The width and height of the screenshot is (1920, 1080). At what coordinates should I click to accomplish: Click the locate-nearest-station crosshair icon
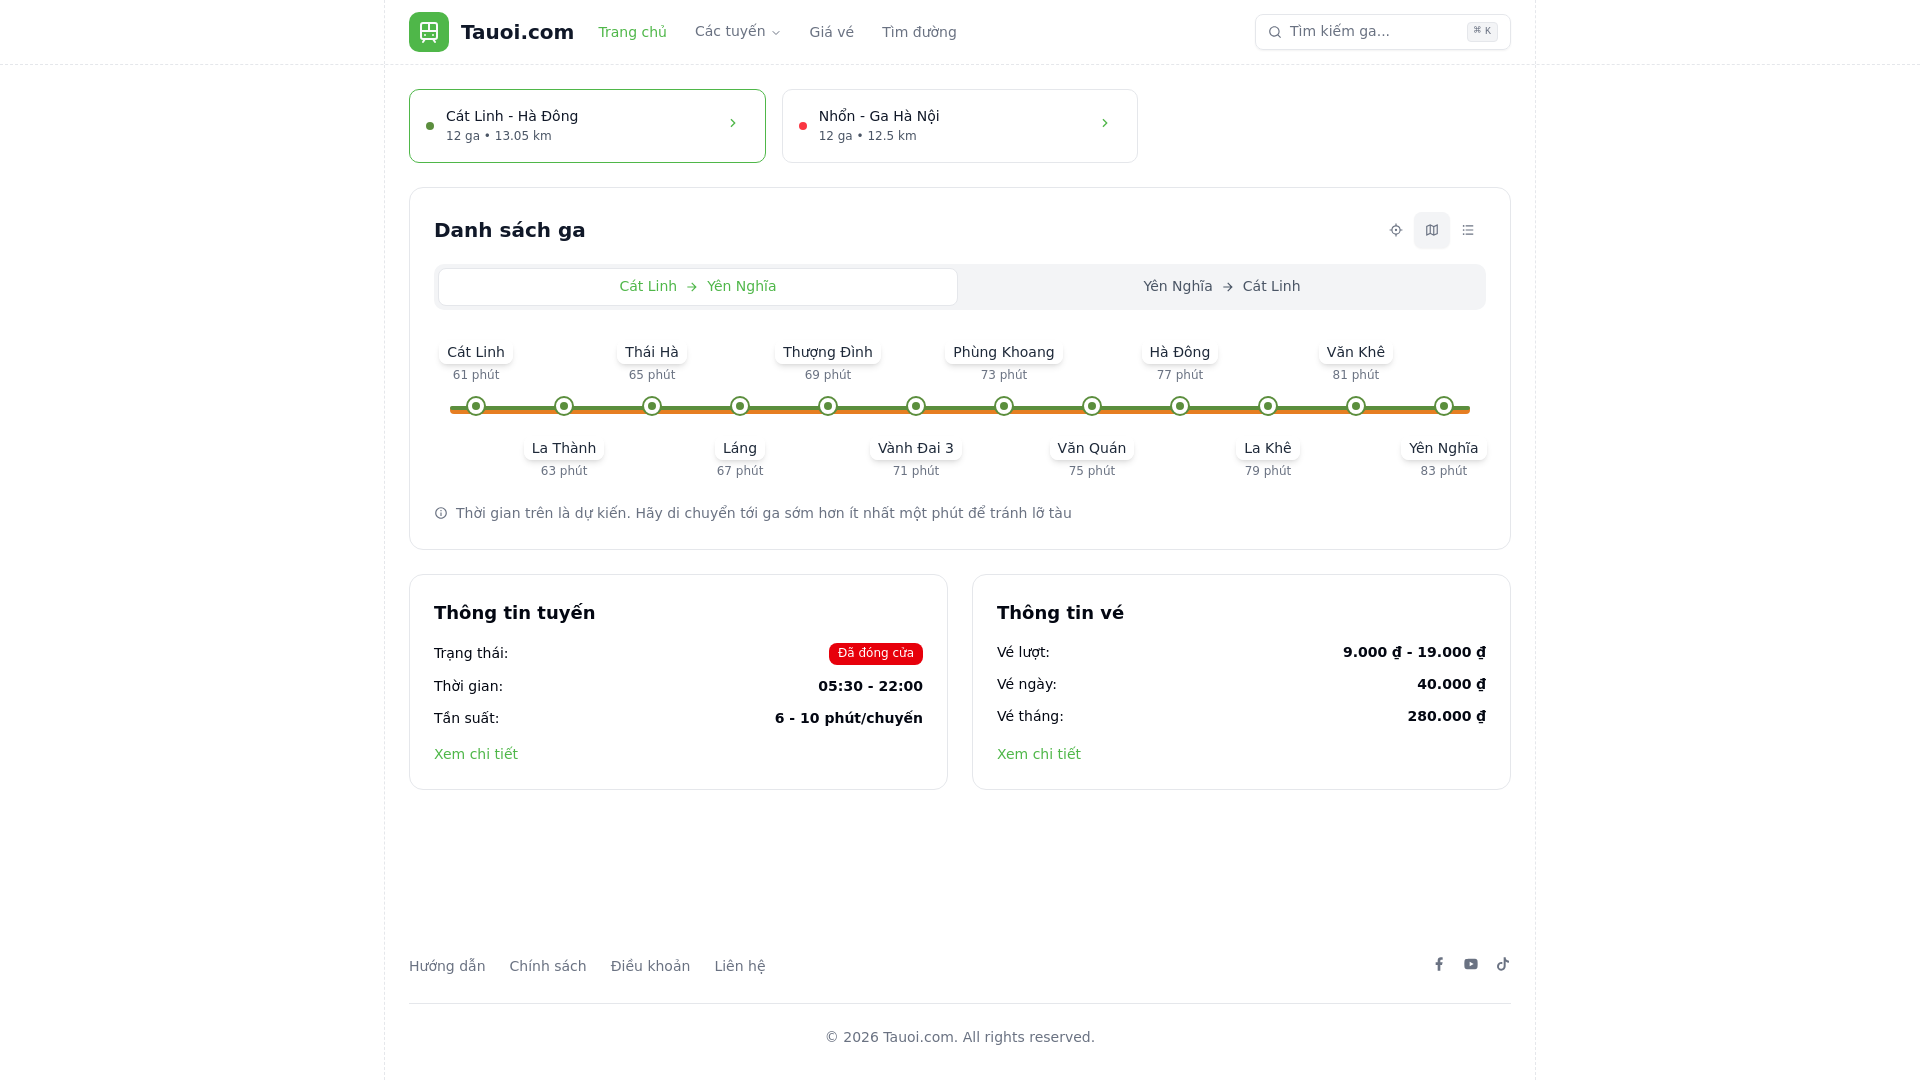coord(1396,230)
